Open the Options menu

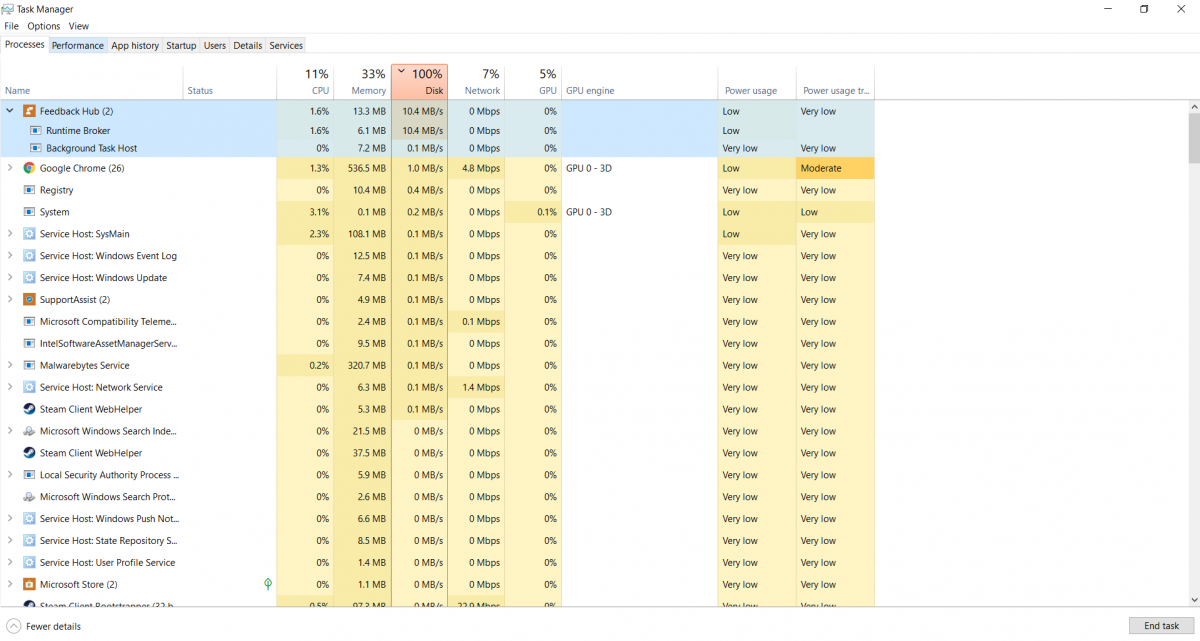(44, 26)
